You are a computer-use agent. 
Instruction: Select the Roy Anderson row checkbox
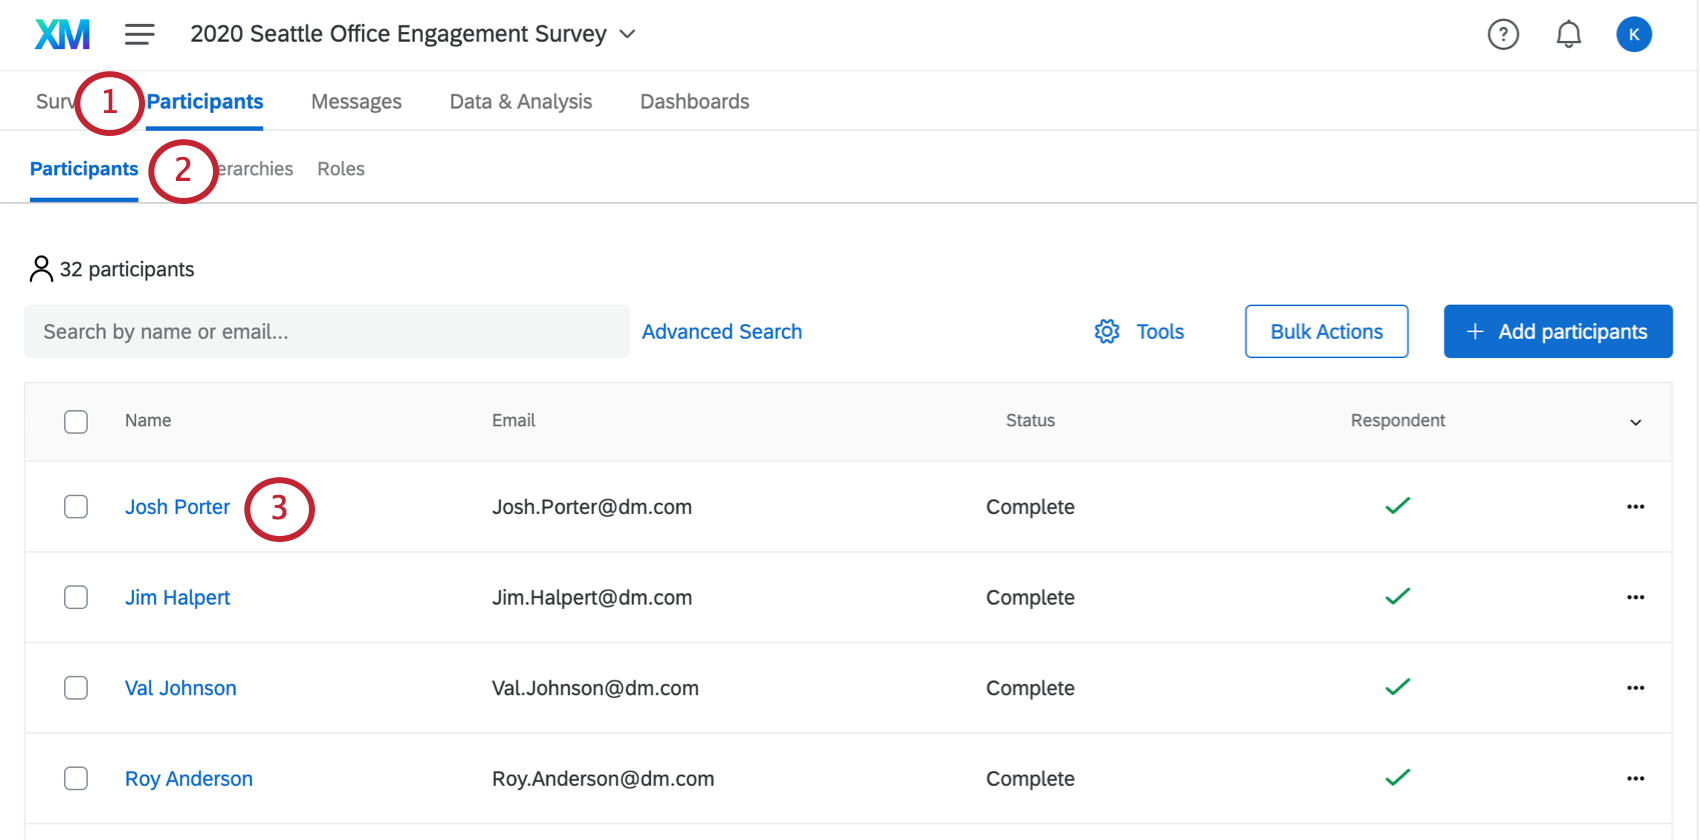point(76,779)
